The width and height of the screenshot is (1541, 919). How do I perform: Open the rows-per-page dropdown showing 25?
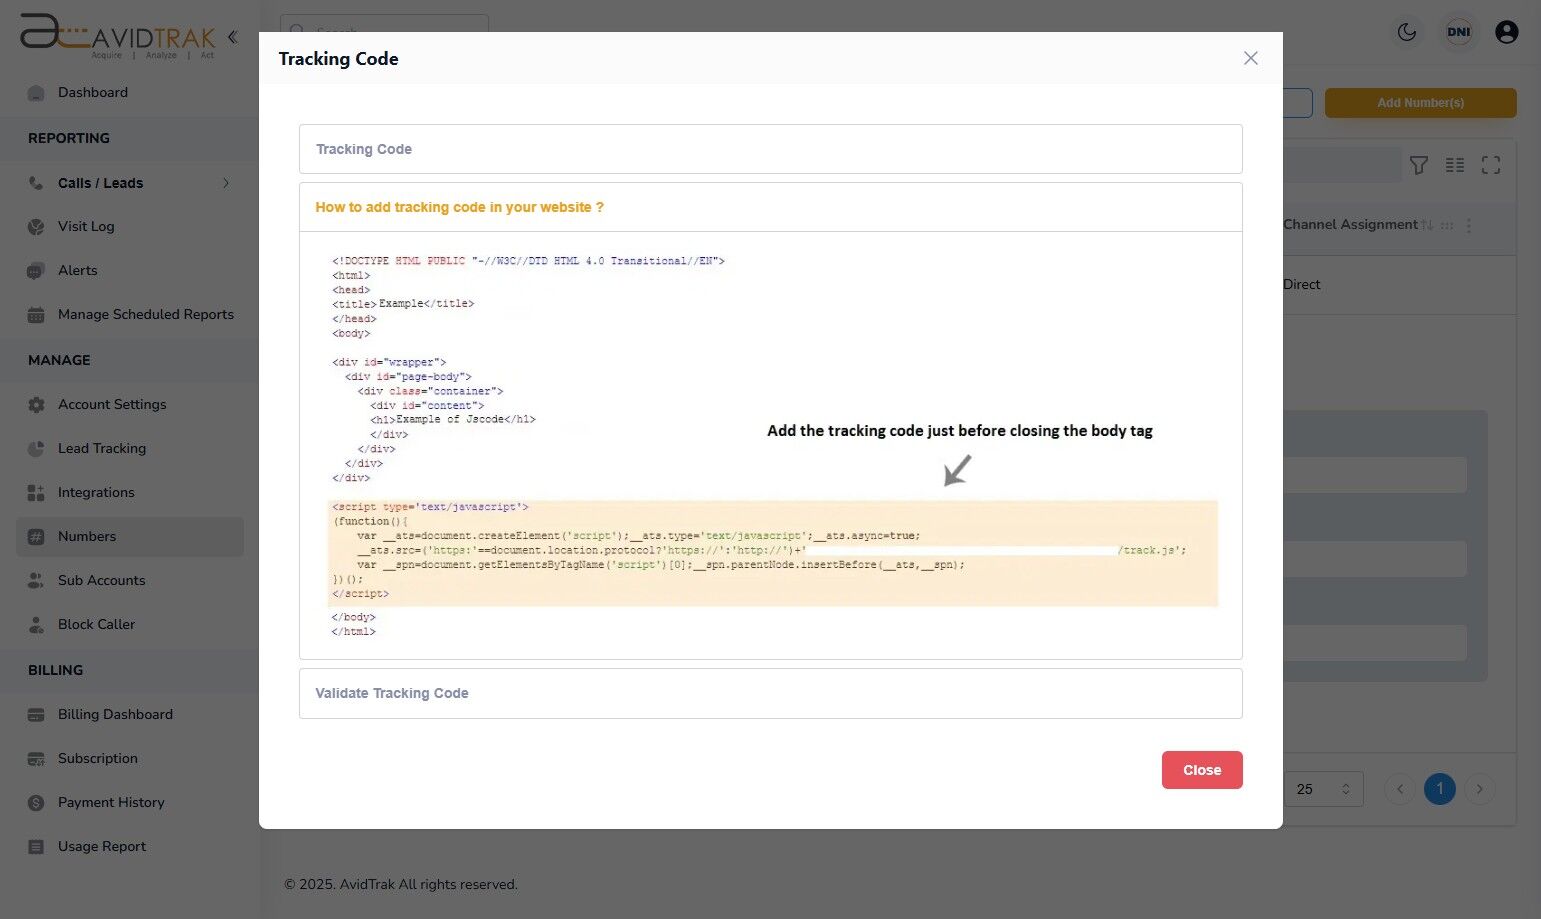pyautogui.click(x=1323, y=789)
